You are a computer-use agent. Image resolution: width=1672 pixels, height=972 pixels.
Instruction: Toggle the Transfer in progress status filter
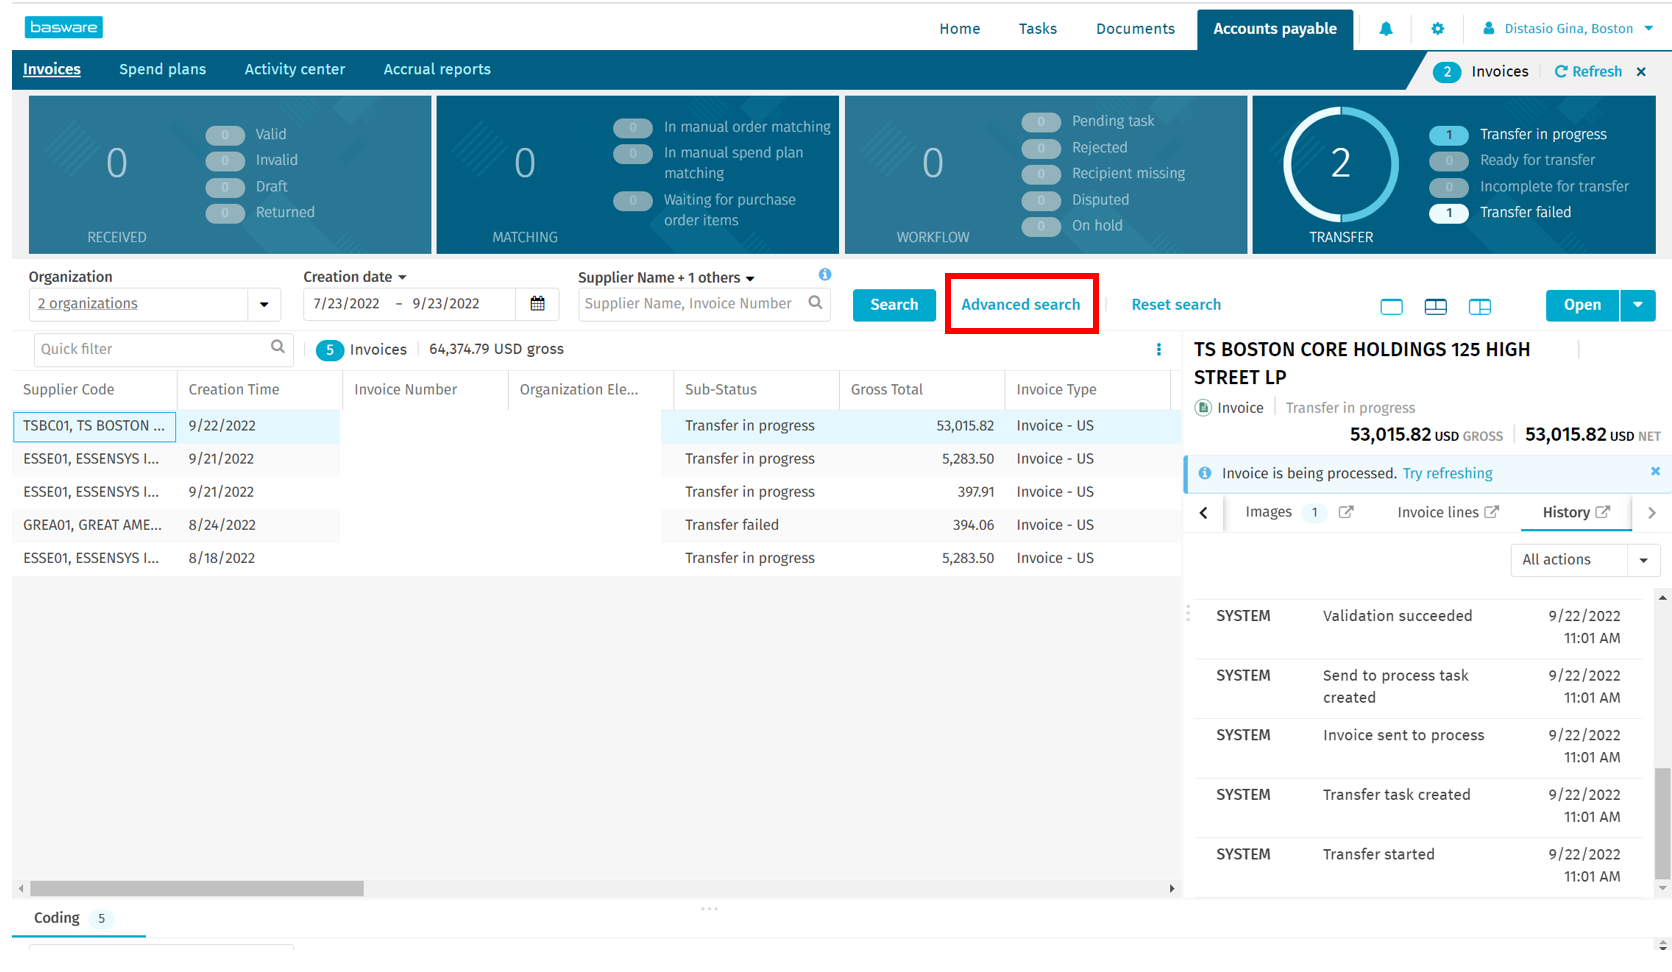[x=1448, y=135]
